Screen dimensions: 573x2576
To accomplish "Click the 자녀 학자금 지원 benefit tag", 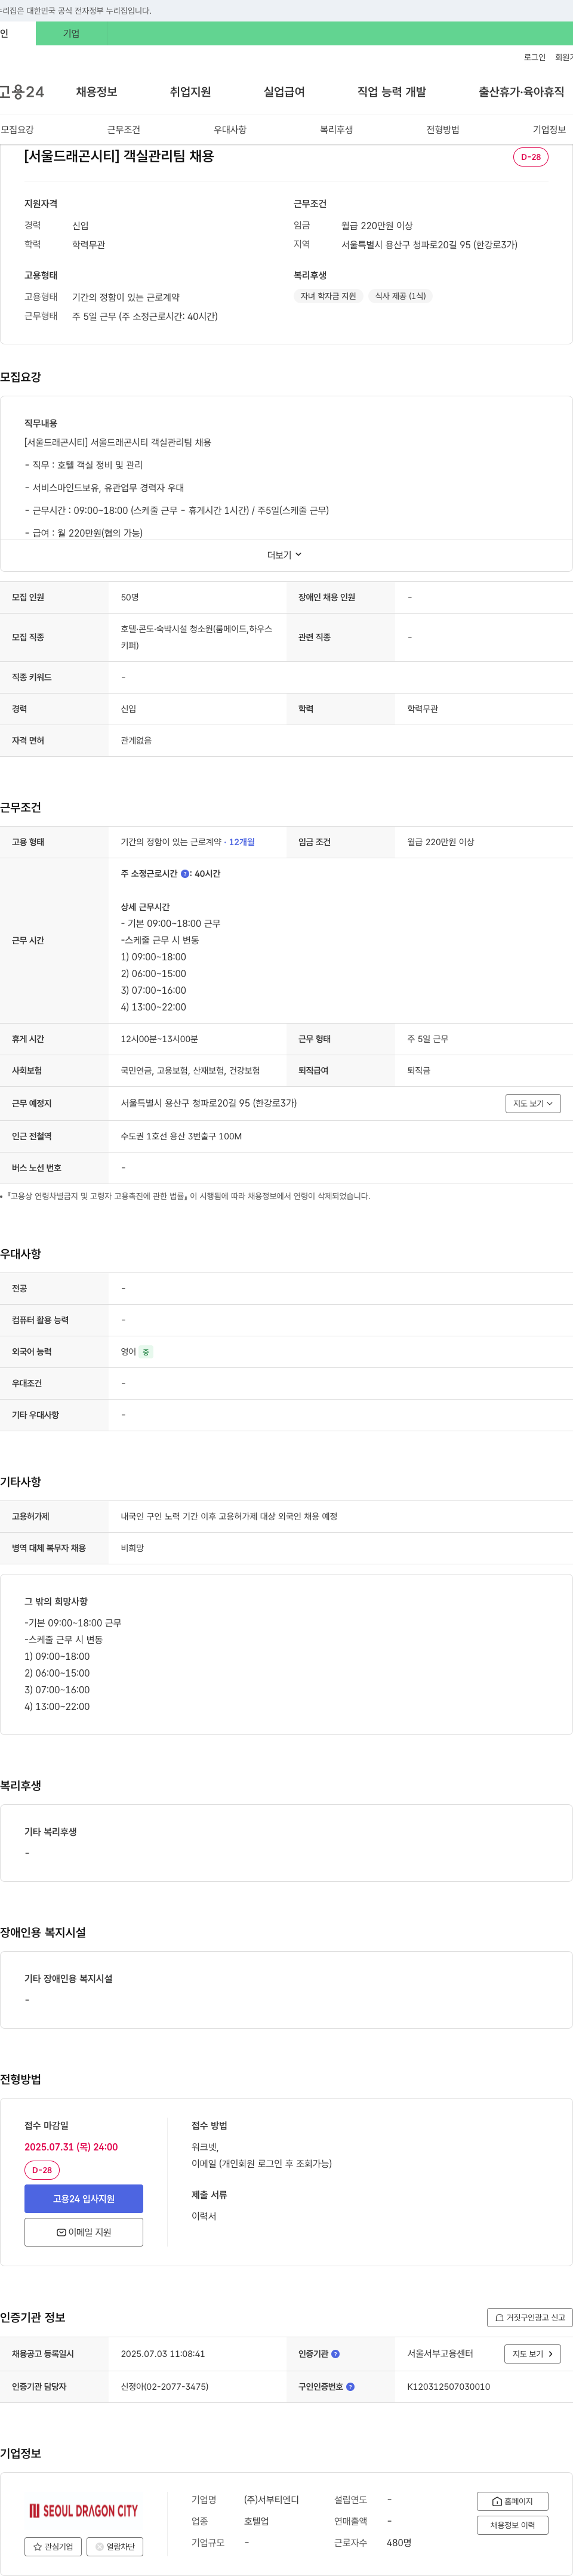I will pyautogui.click(x=328, y=296).
